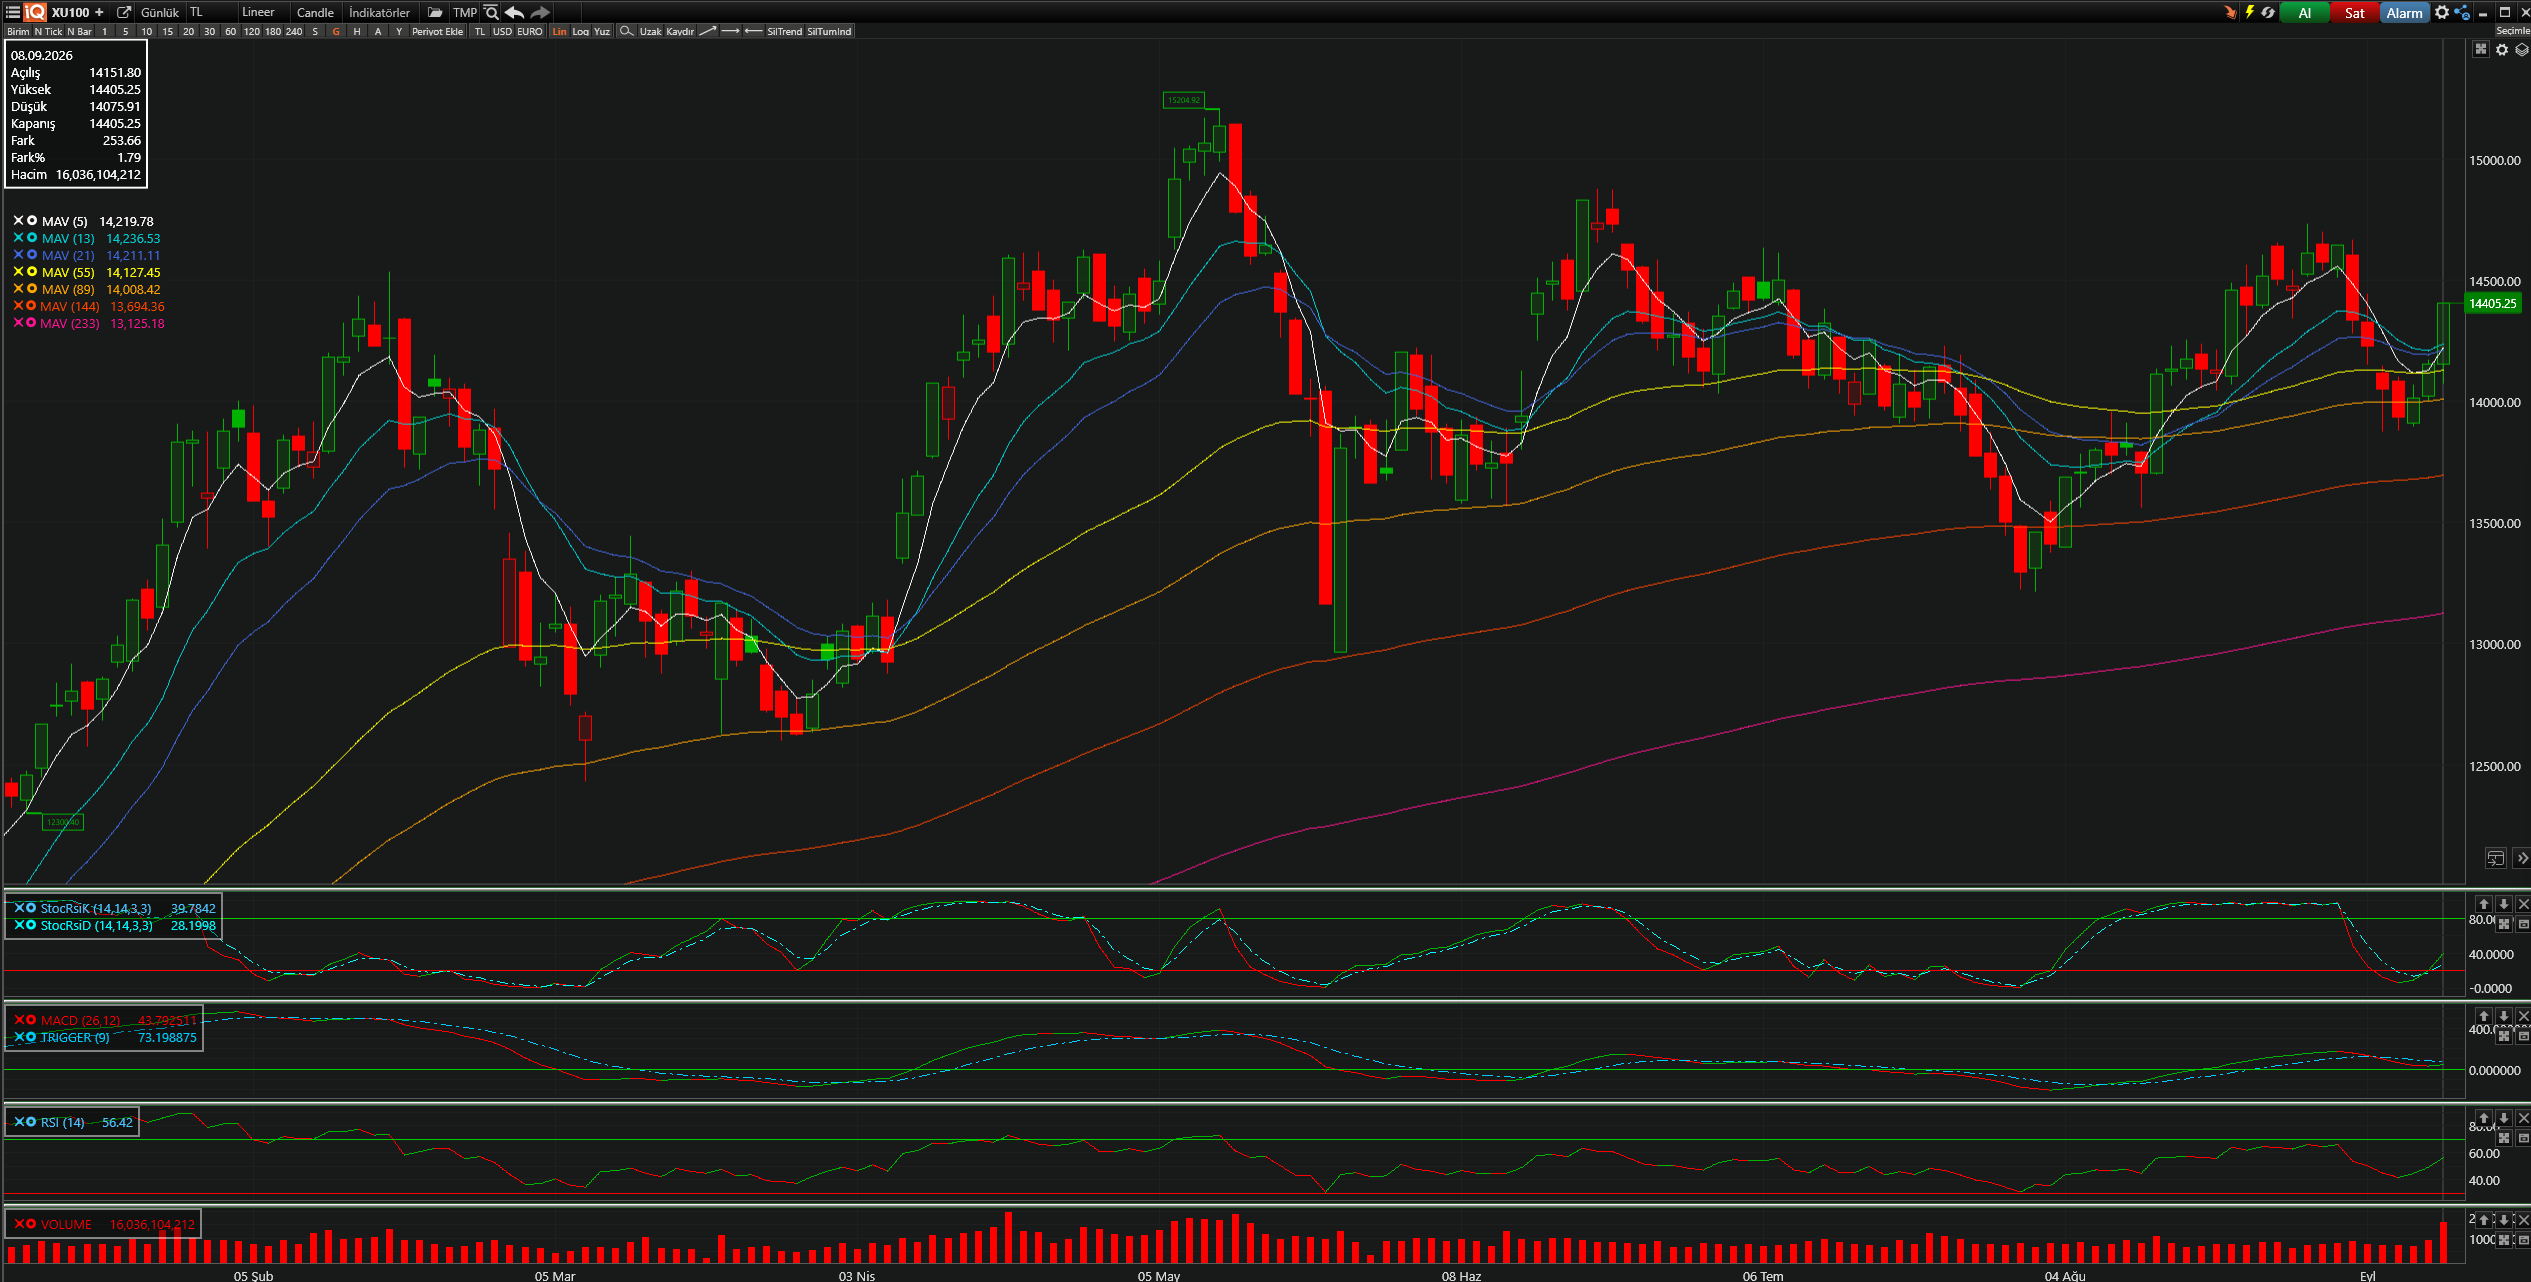Viewport: 2531px width, 1282px height.
Task: Close the RSI indicator panel
Action: [x=2523, y=1118]
